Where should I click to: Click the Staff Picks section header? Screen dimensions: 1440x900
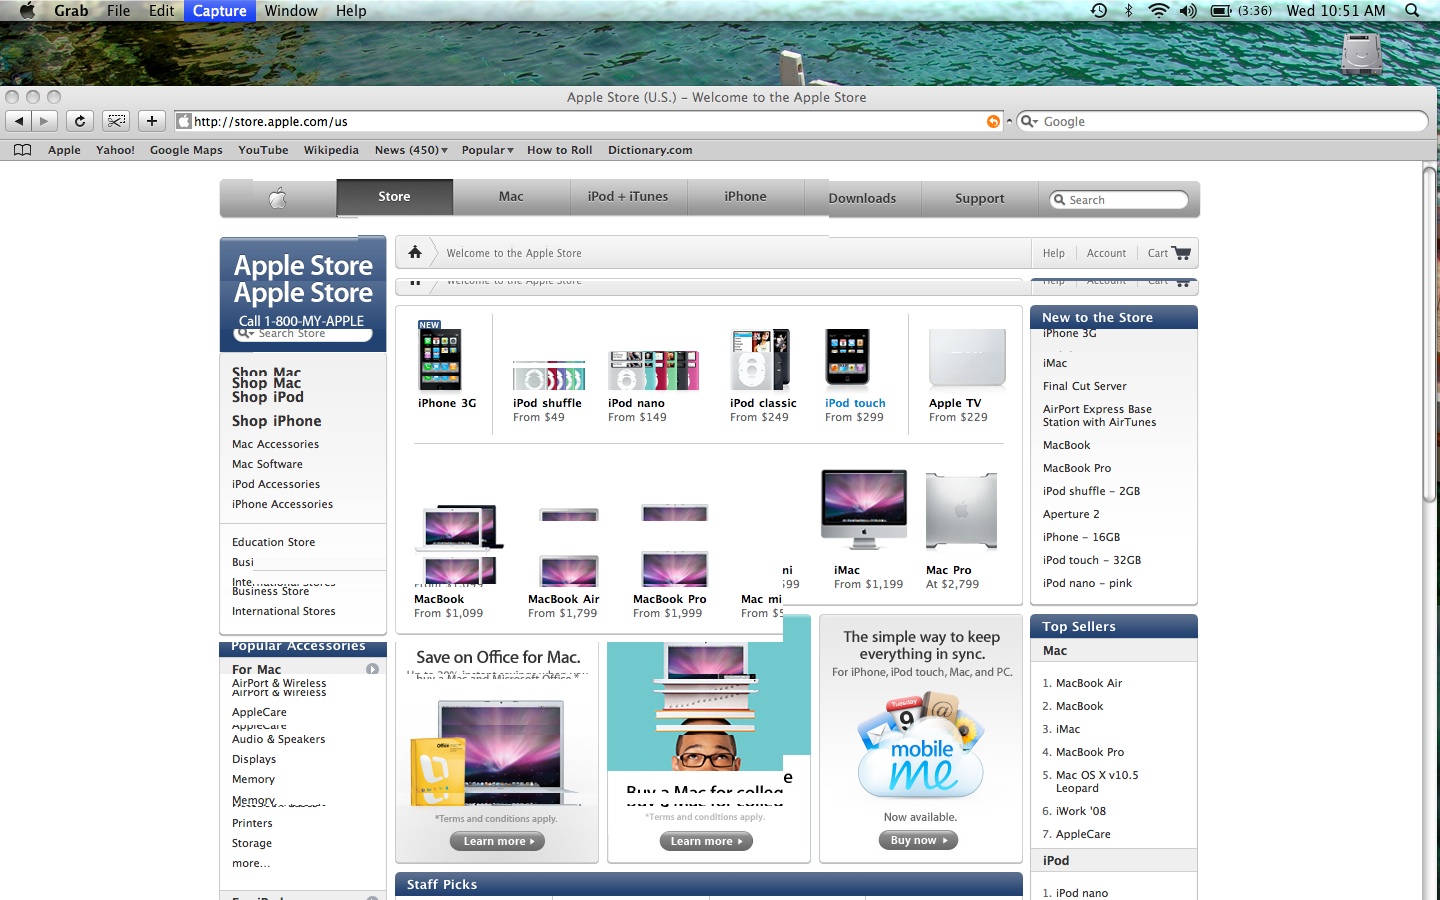click(709, 884)
